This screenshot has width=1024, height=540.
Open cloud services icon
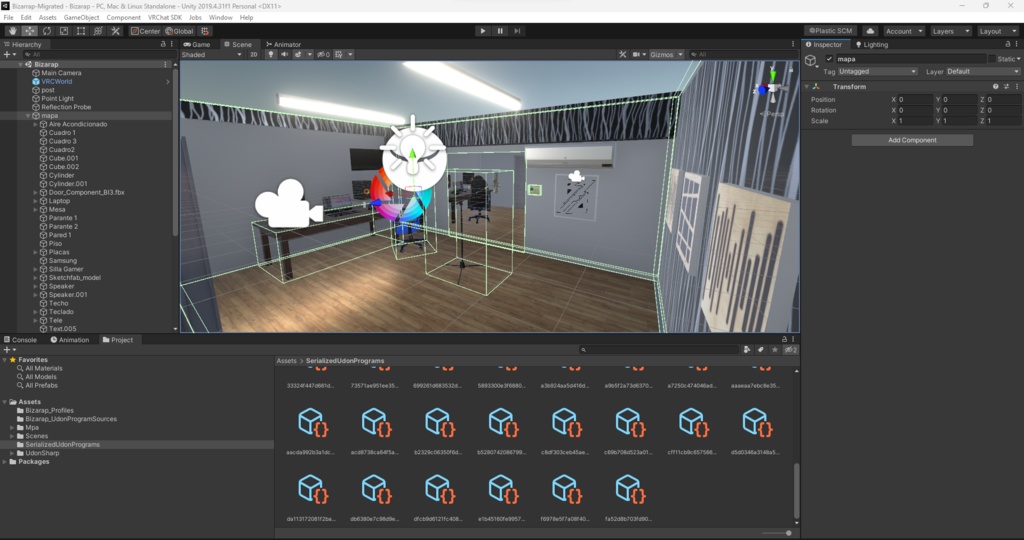pyautogui.click(x=870, y=31)
